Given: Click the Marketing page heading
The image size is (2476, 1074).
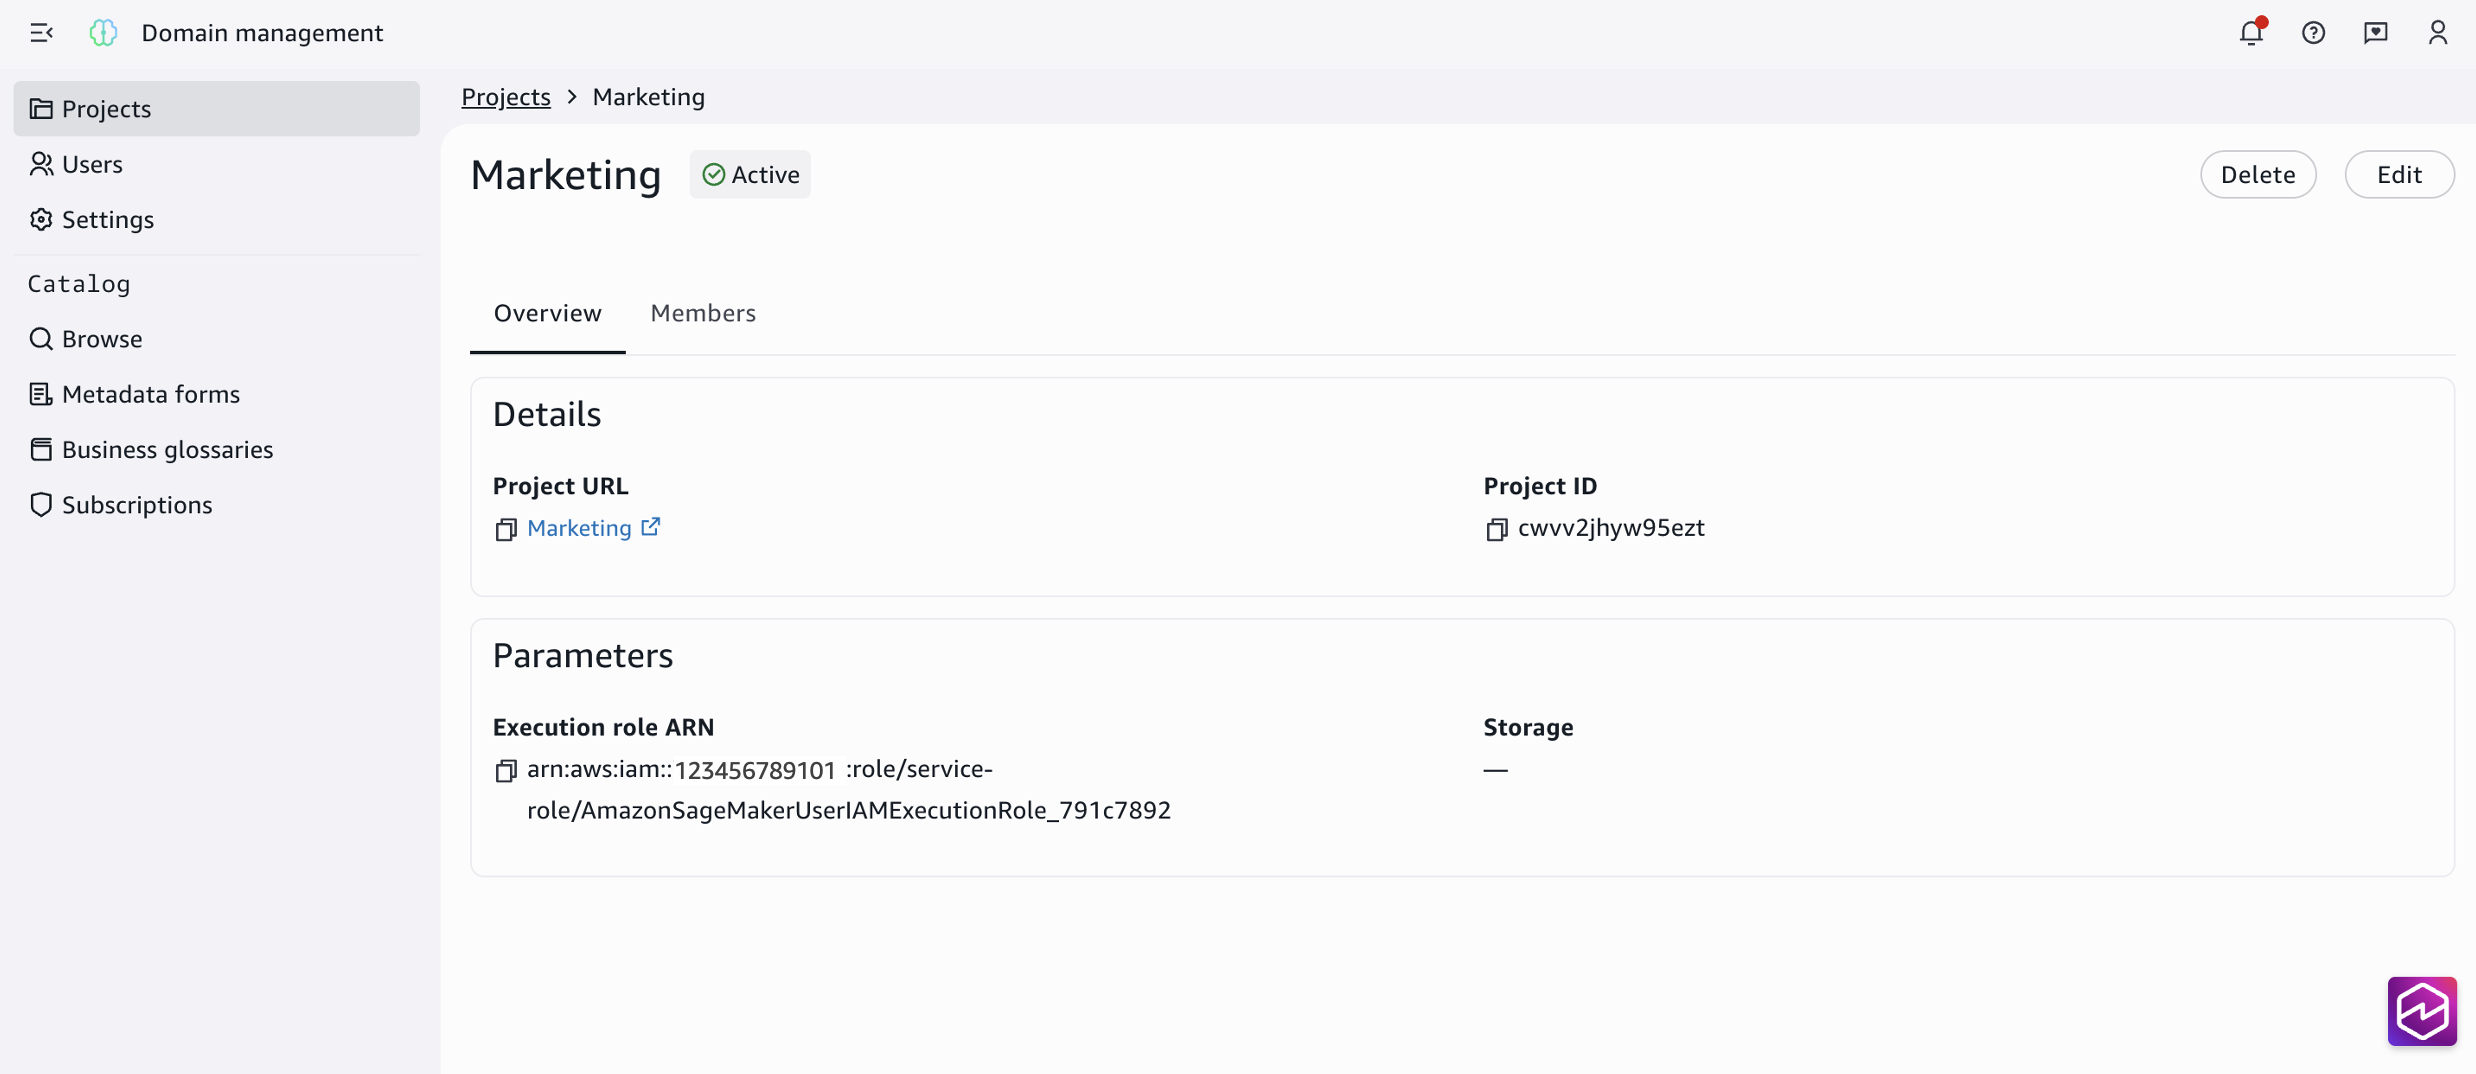Looking at the screenshot, I should (566, 175).
